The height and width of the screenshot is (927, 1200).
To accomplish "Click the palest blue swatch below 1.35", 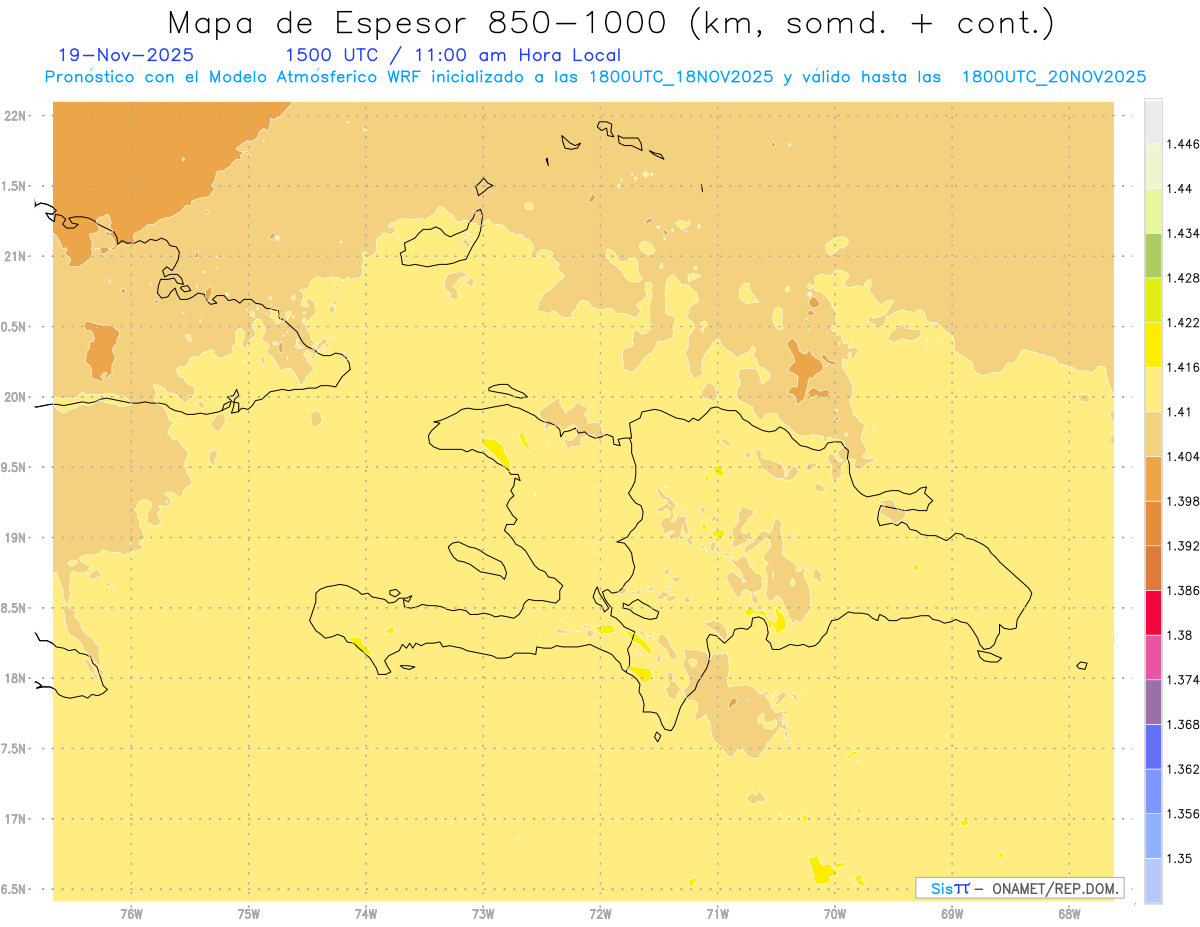I will pyautogui.click(x=1153, y=881).
